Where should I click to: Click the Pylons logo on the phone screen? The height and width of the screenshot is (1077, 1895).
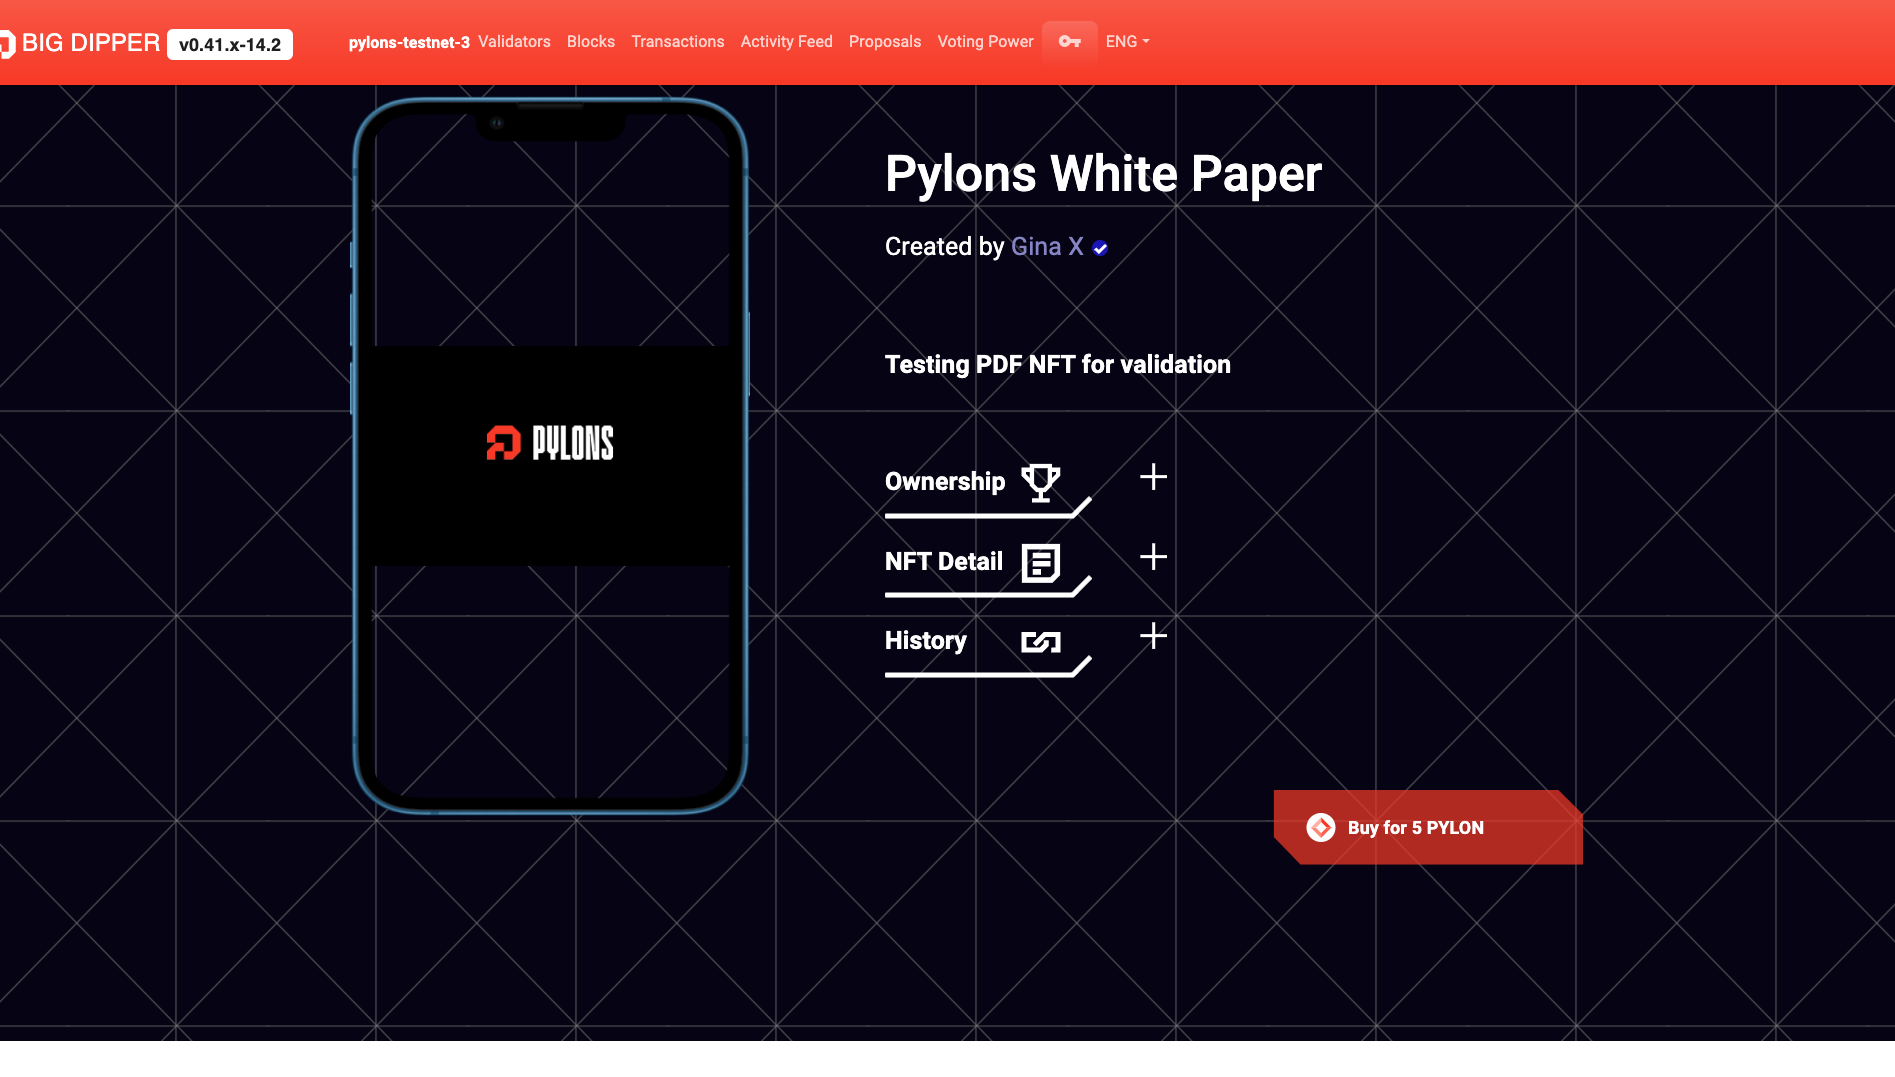(x=548, y=443)
